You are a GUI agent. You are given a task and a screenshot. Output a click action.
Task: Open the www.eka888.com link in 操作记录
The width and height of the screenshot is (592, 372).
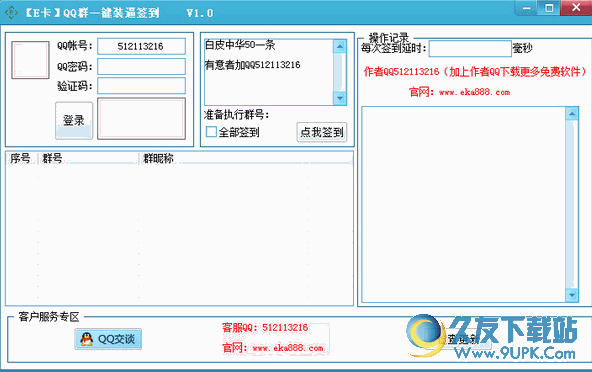click(x=475, y=92)
